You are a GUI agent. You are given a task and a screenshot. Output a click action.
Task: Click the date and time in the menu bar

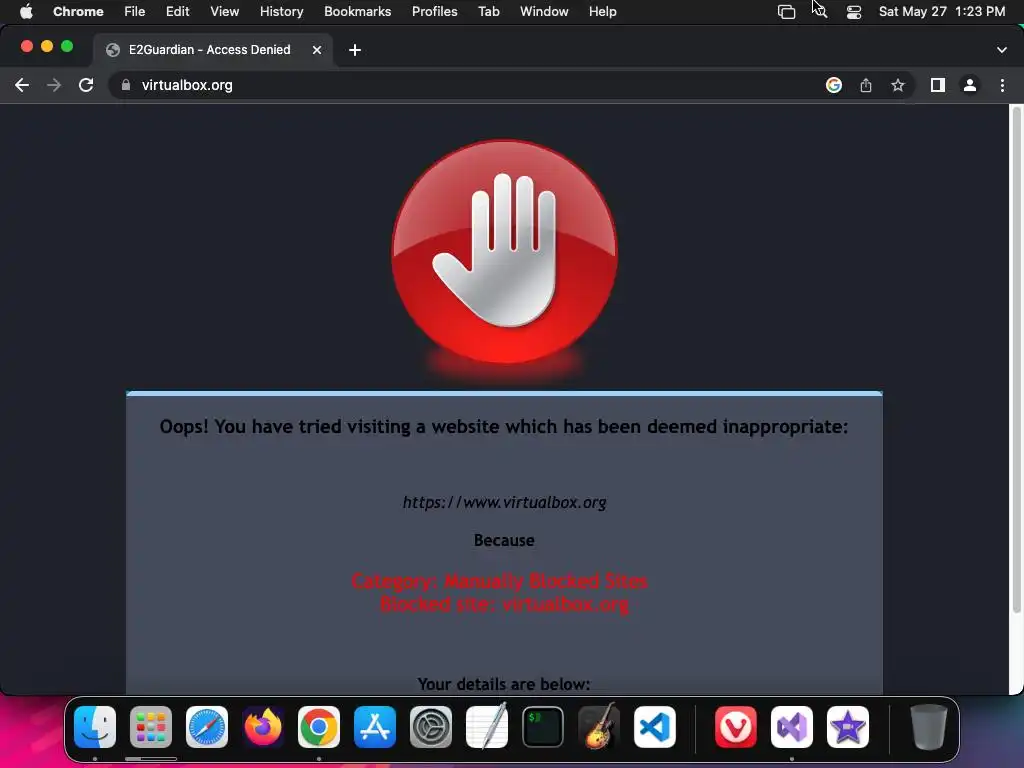[x=942, y=11]
